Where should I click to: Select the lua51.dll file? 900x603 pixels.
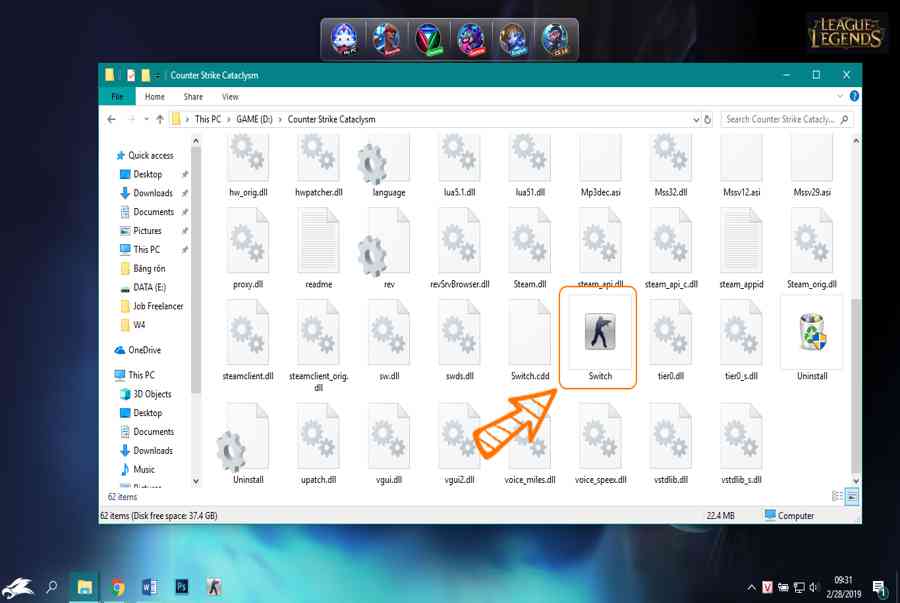[x=530, y=166]
